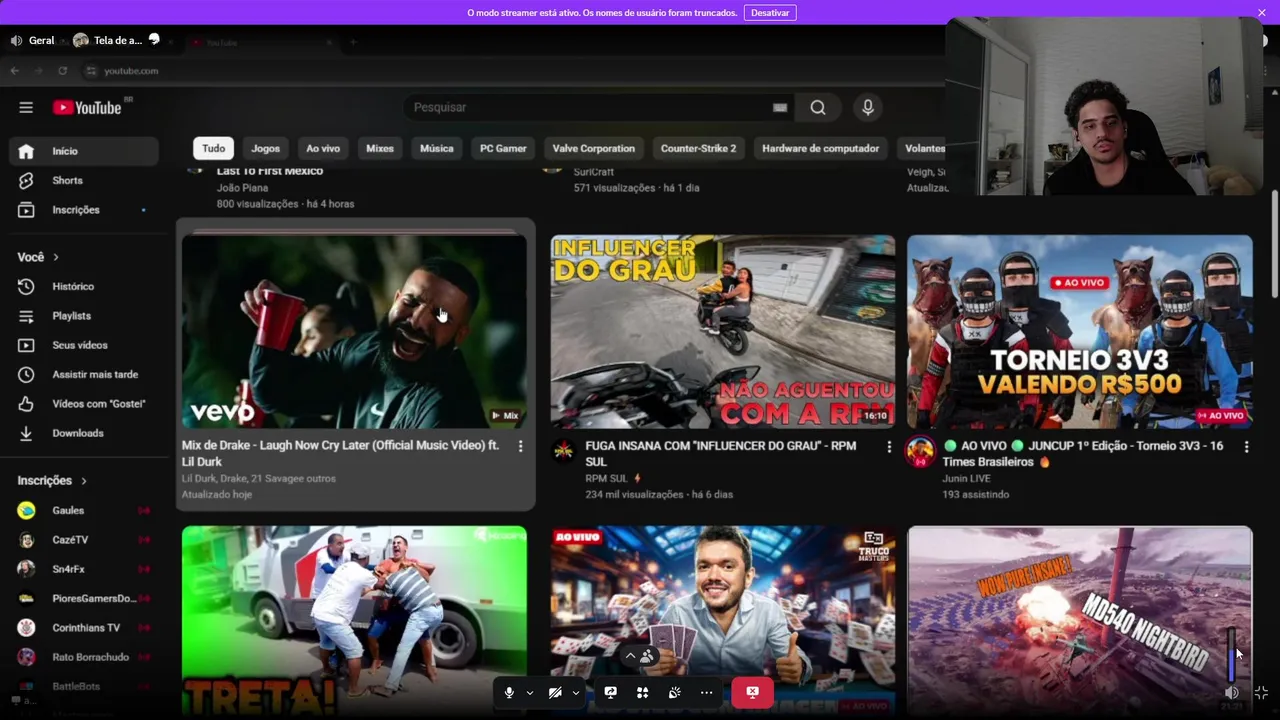Select the Ao vivo filter chip
Screen dimensions: 1280x720
tap(323, 148)
